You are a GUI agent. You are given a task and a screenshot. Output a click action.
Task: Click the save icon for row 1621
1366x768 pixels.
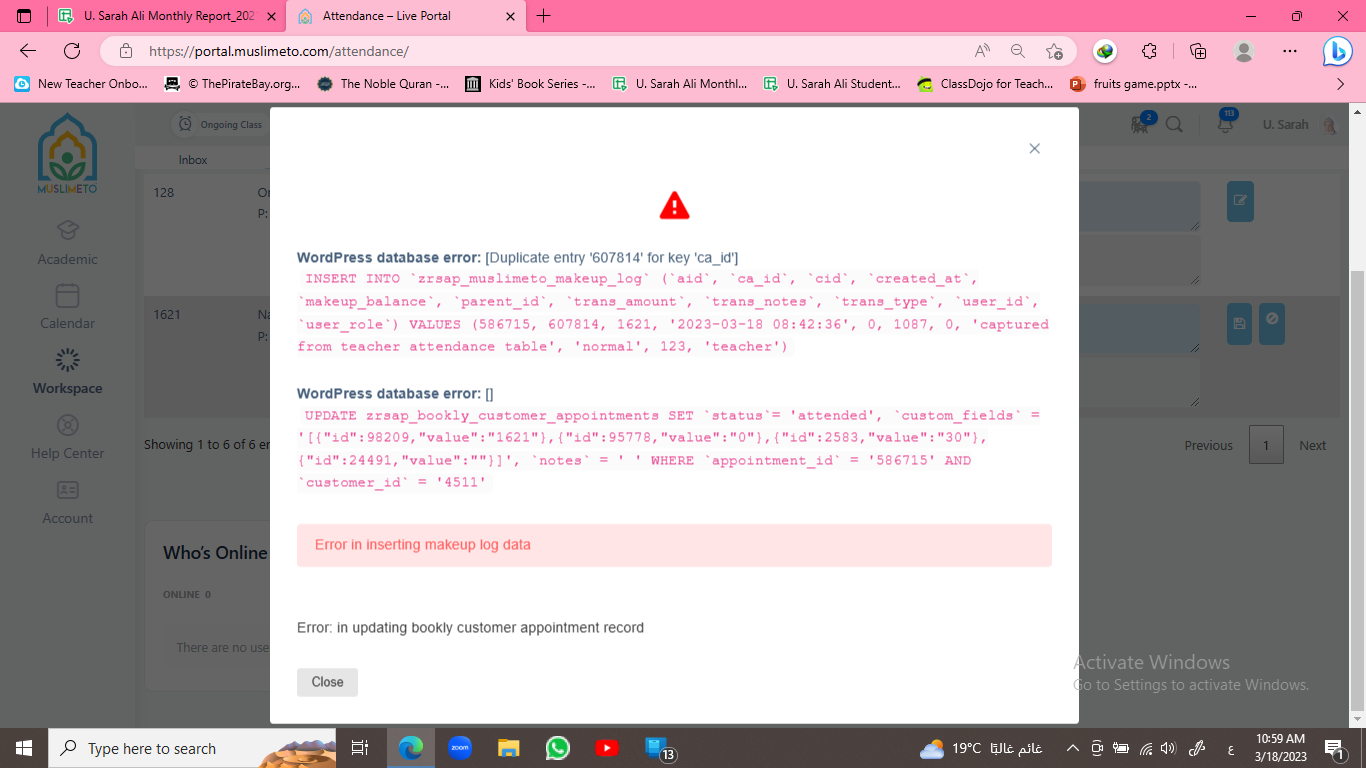click(1240, 324)
